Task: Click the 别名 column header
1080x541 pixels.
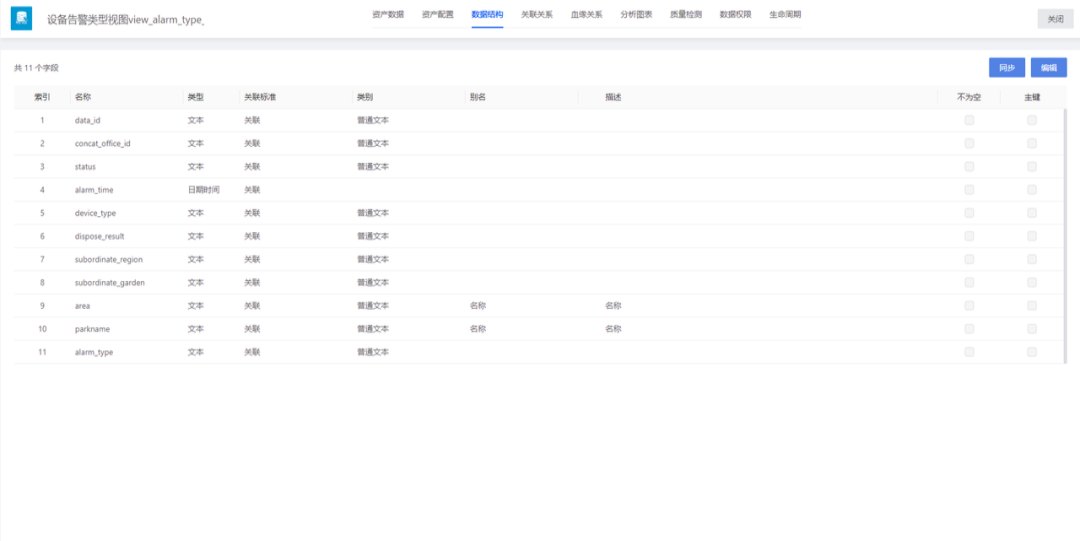Action: click(x=478, y=97)
